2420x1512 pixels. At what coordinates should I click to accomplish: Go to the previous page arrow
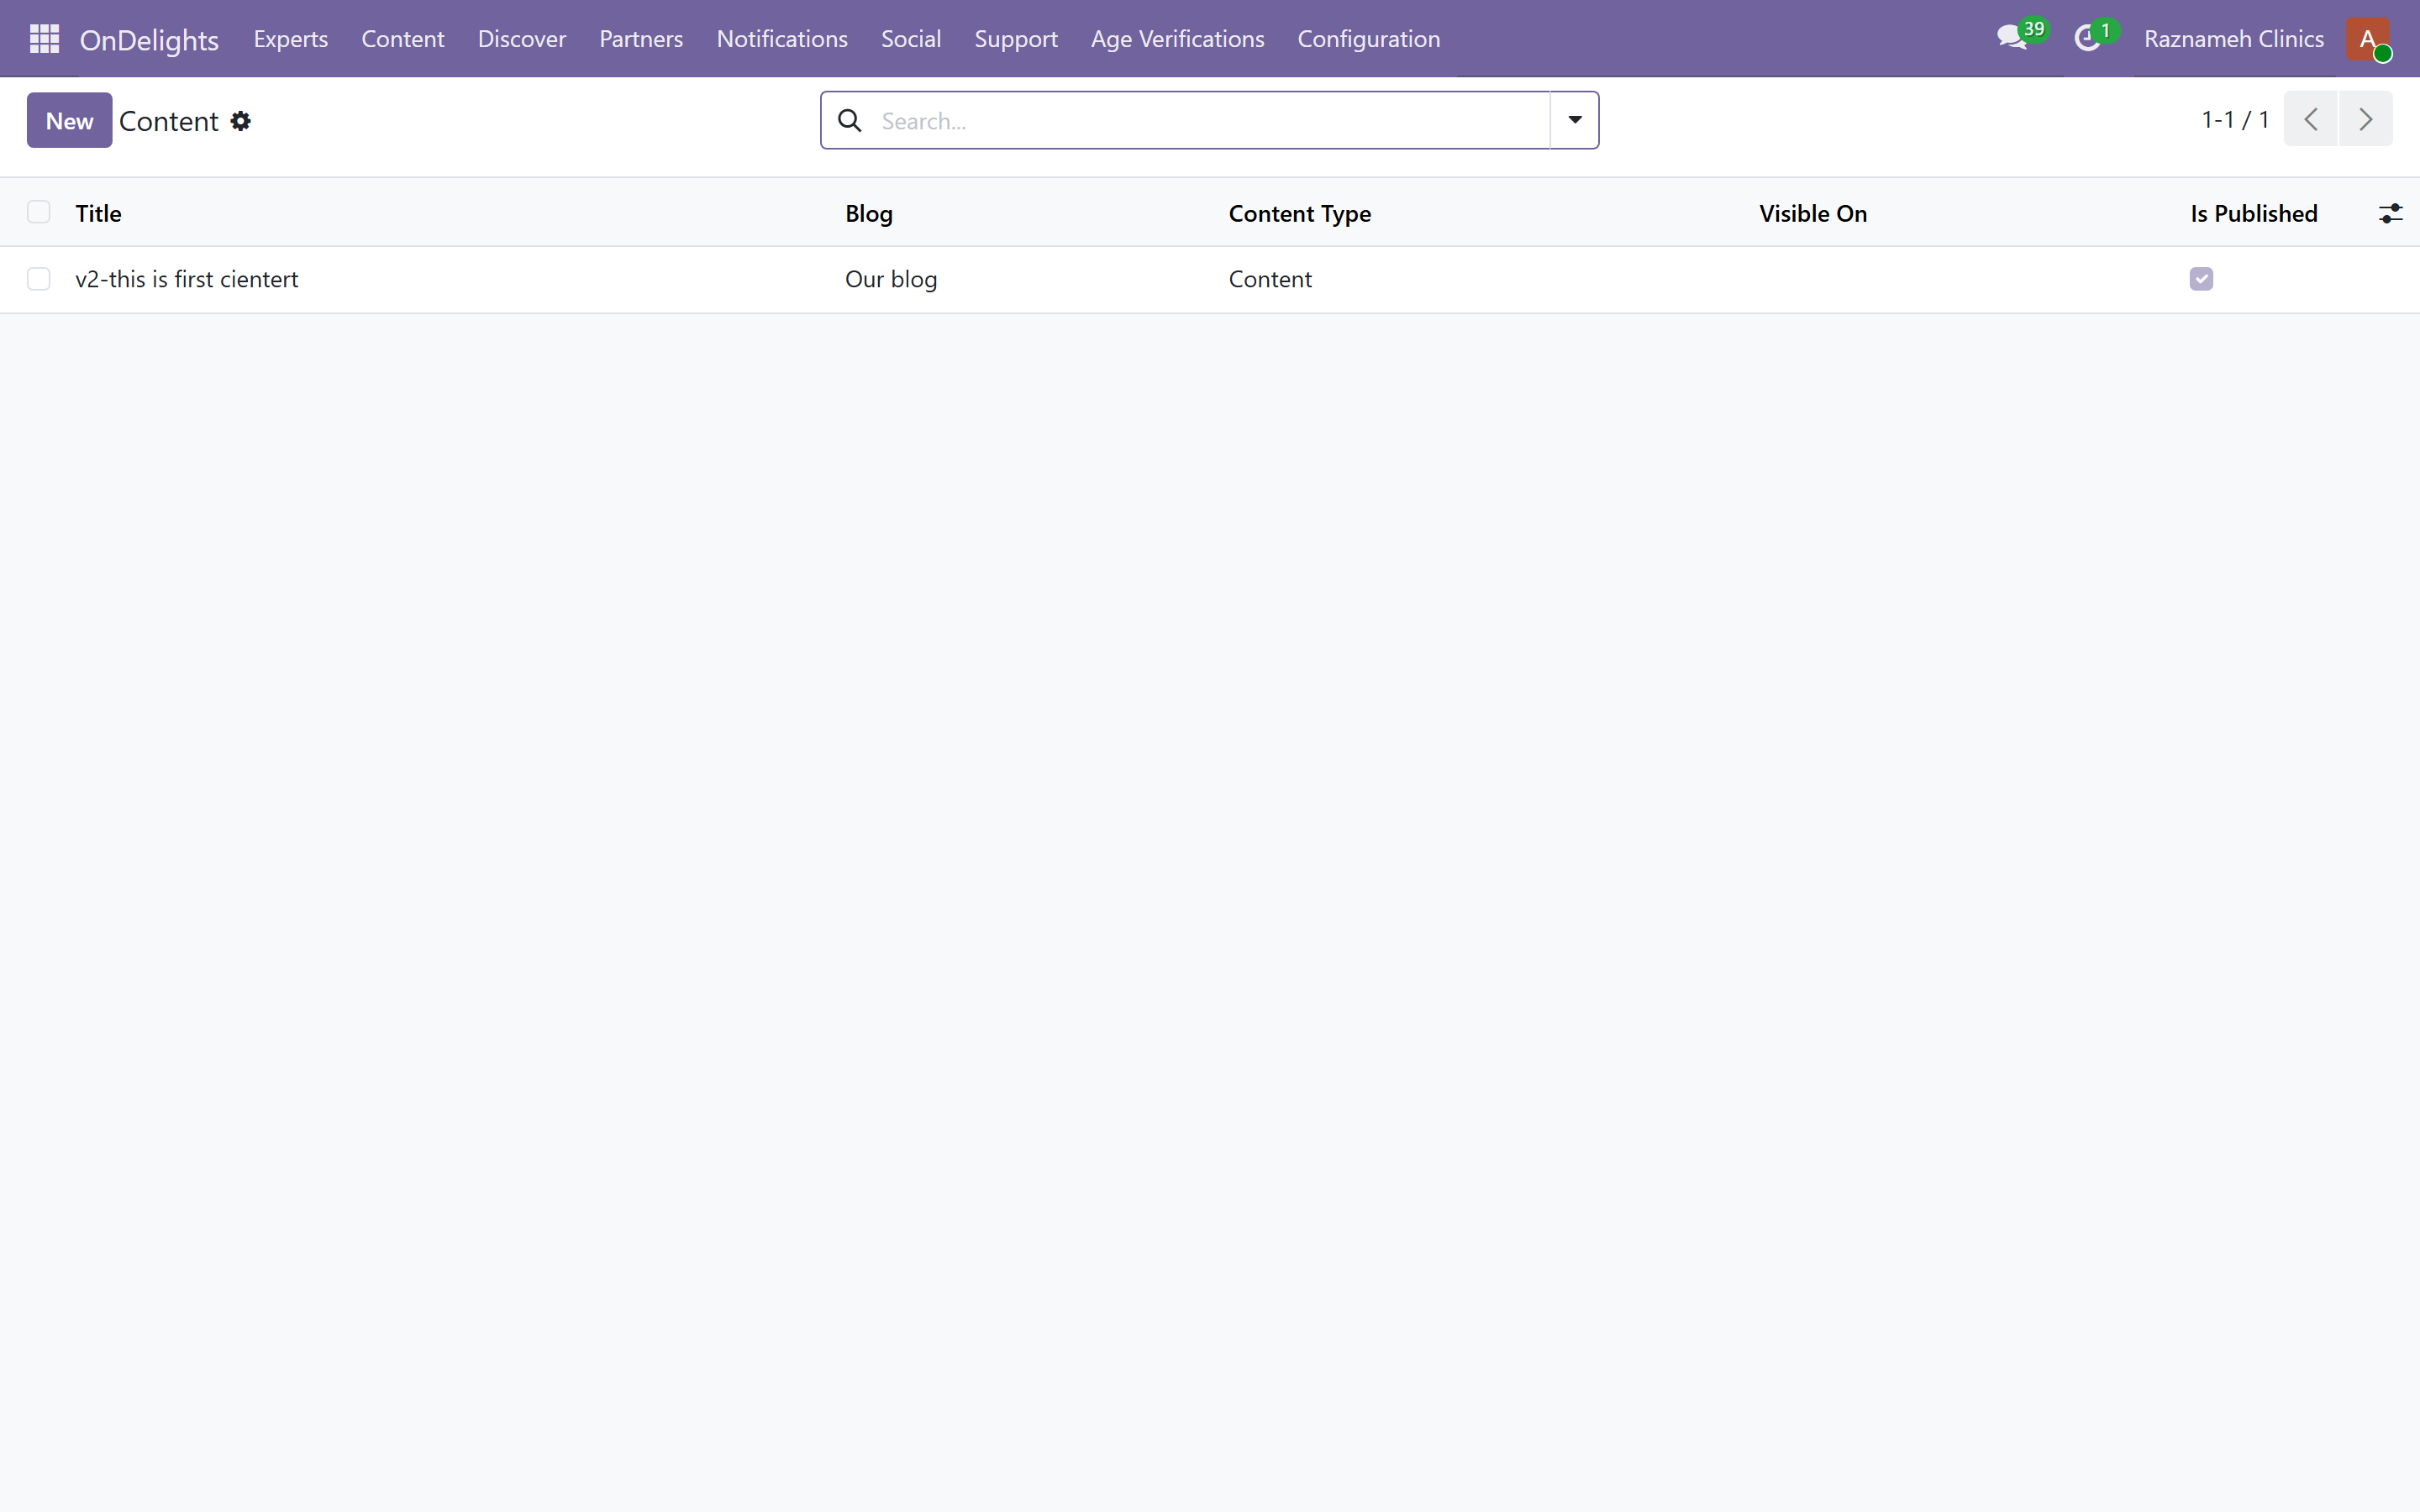click(2310, 119)
